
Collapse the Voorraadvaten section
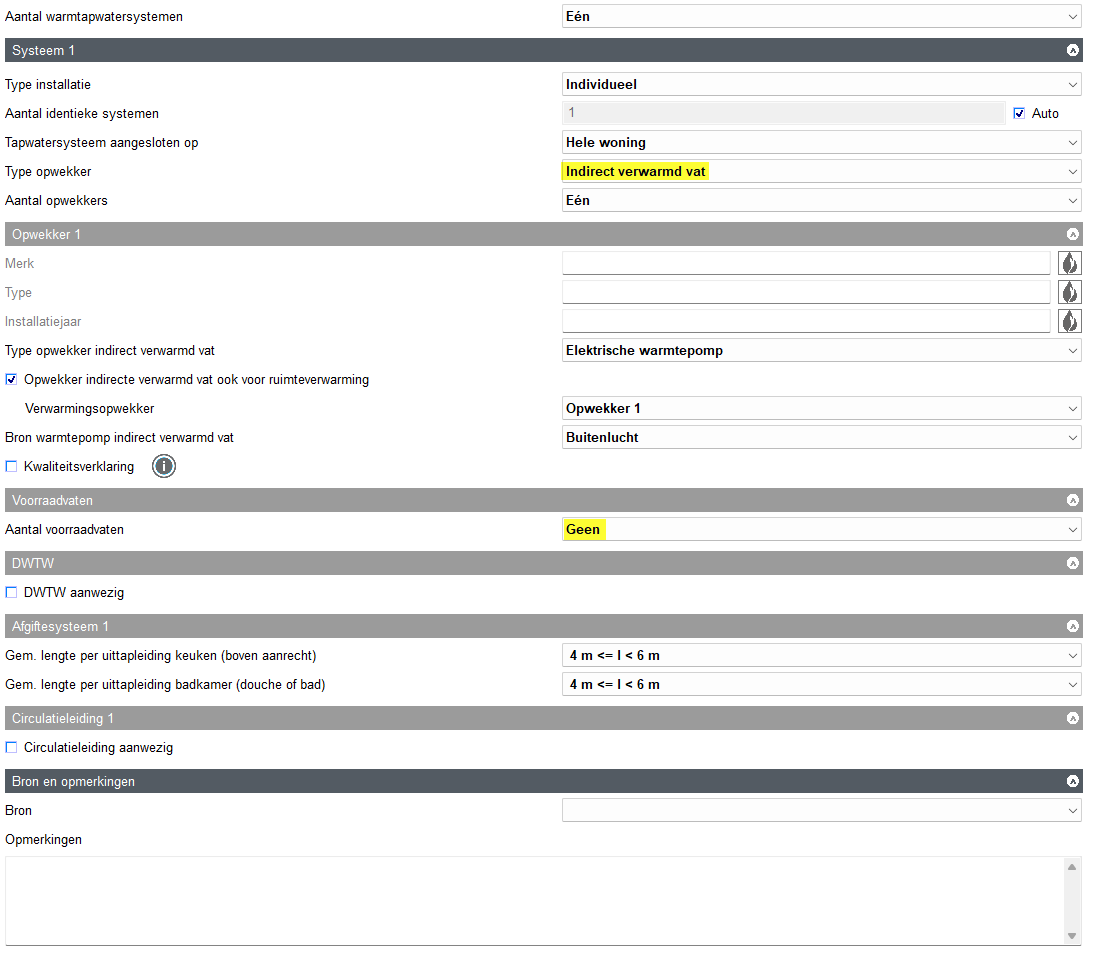(x=1073, y=500)
